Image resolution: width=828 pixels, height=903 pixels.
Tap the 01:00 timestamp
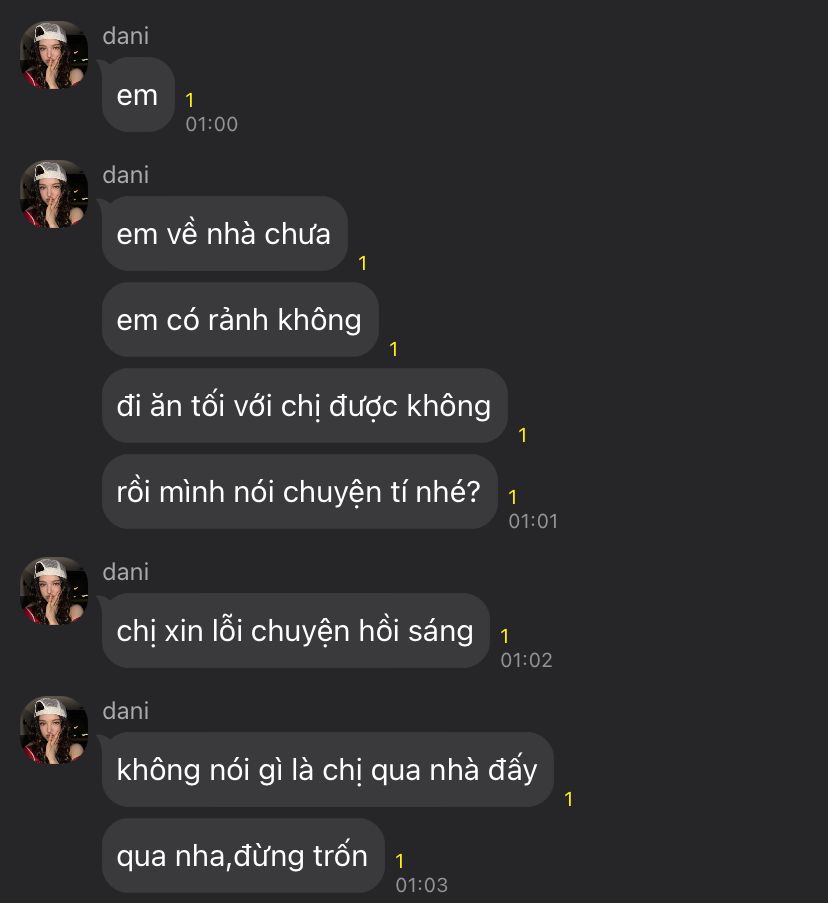[x=211, y=124]
